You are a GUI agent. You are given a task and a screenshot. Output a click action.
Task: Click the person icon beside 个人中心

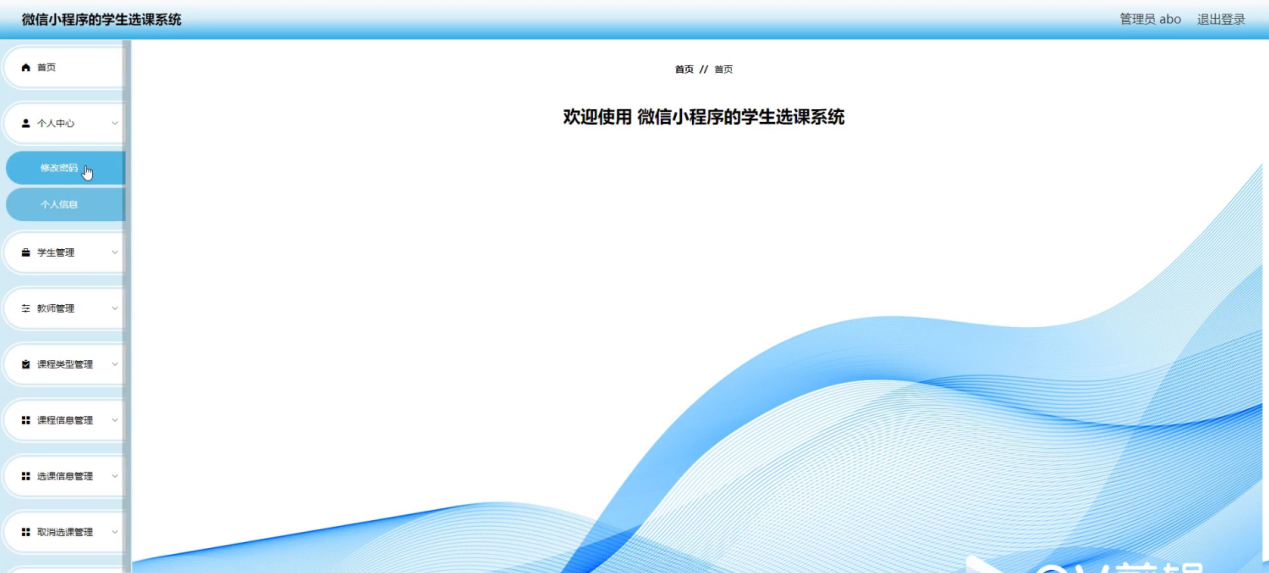(26, 124)
